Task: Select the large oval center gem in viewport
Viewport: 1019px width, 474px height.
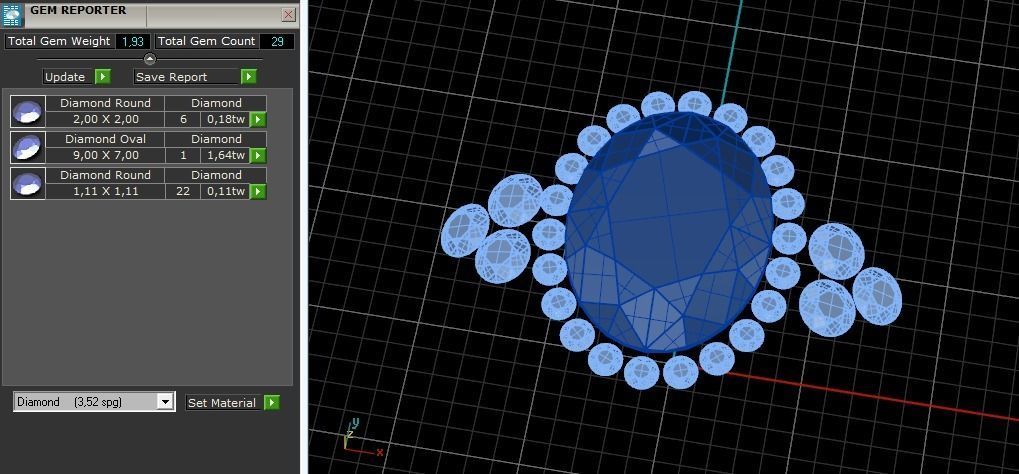Action: click(x=669, y=232)
